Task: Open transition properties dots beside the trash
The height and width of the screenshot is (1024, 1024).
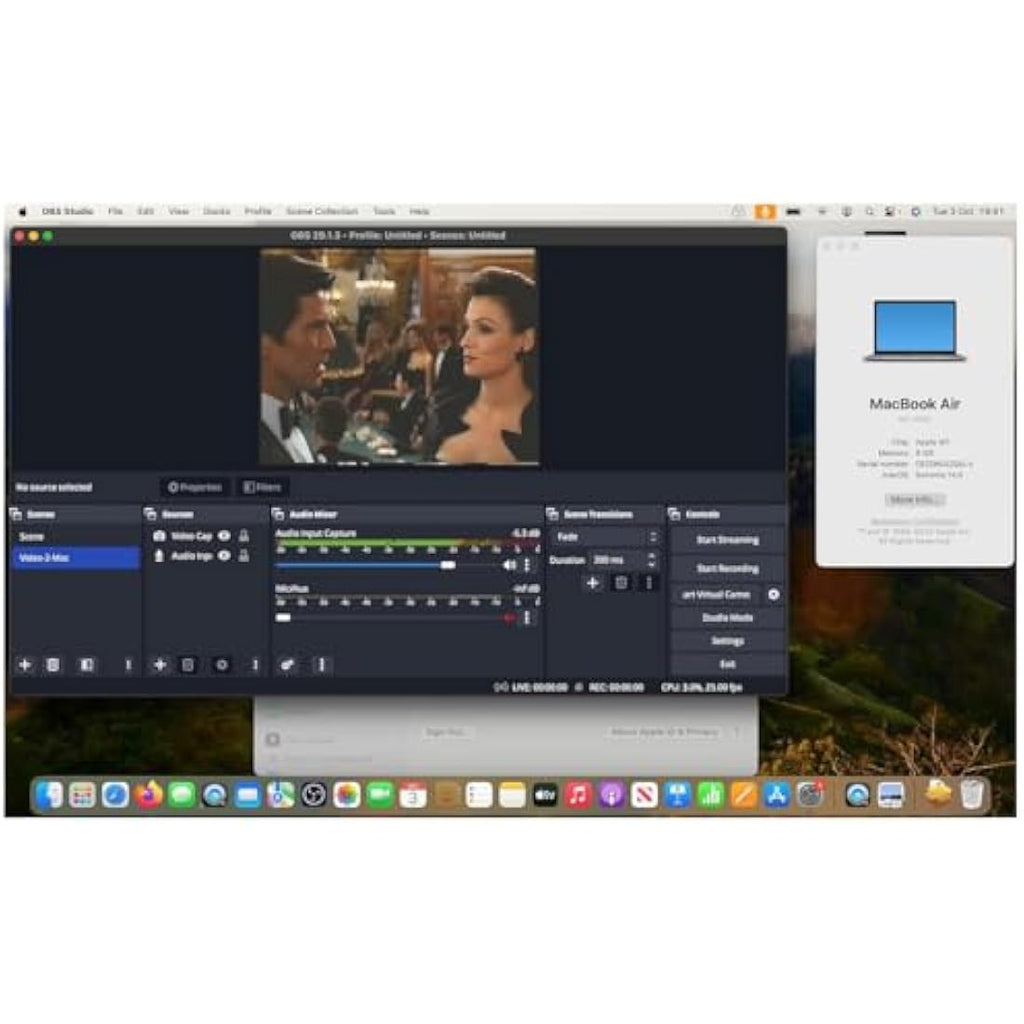Action: [648, 583]
